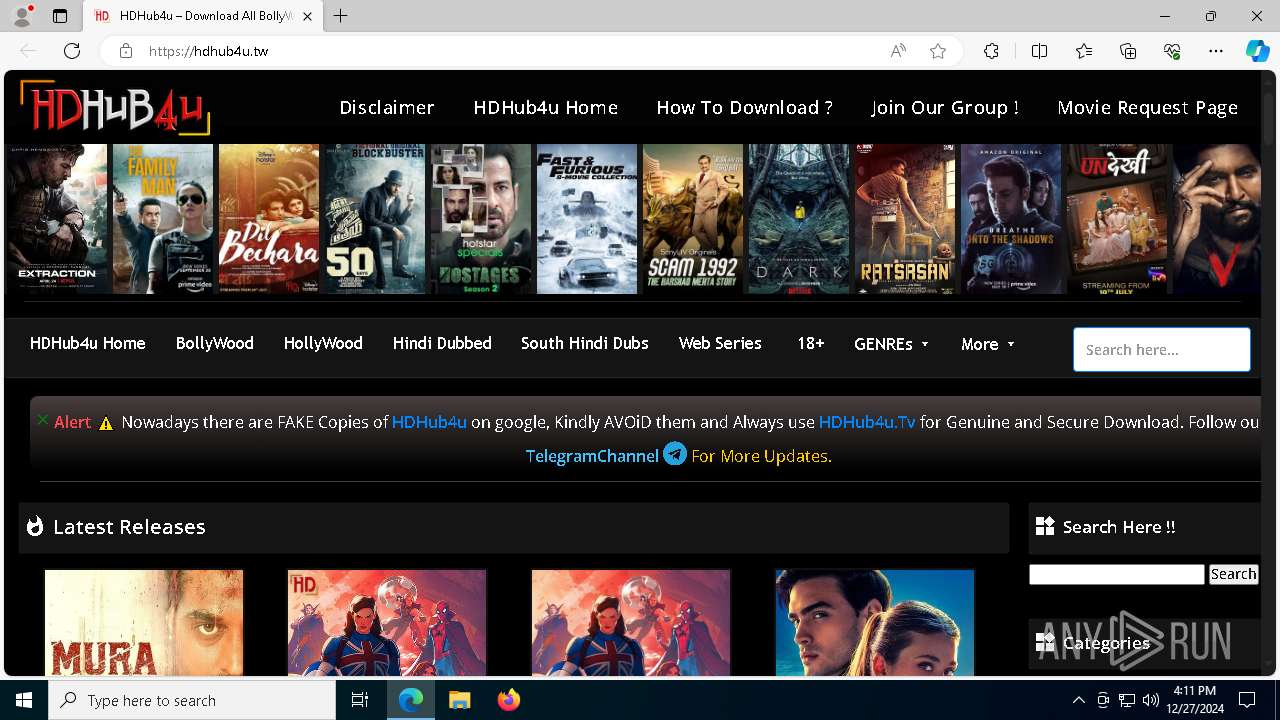The image size is (1280, 720).
Task: Follow the HDHub4u.Tv link in alert
Action: click(867, 422)
